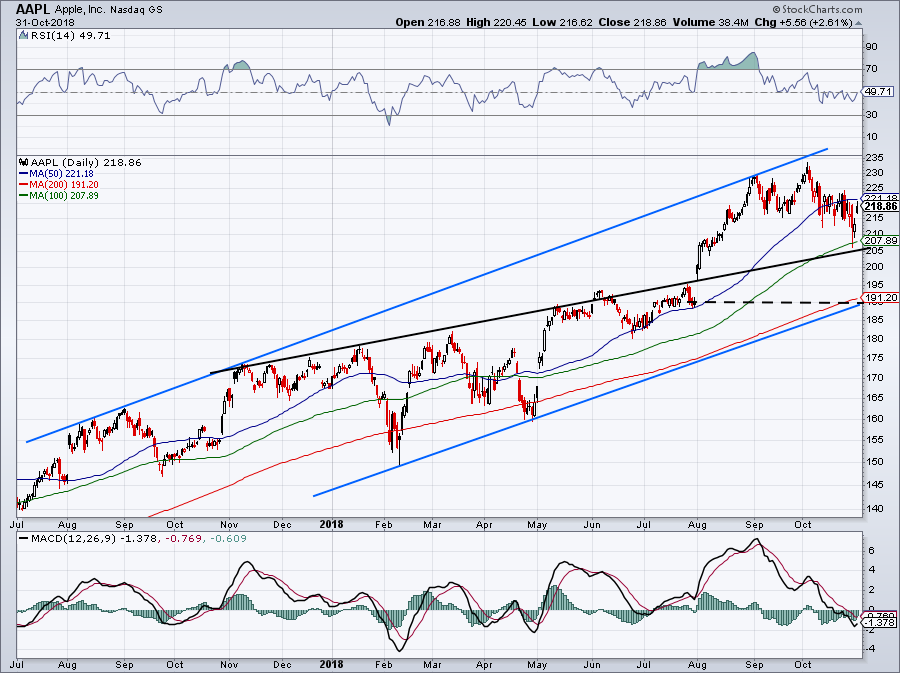Click the red MA(200) legend line swatch

[24, 185]
